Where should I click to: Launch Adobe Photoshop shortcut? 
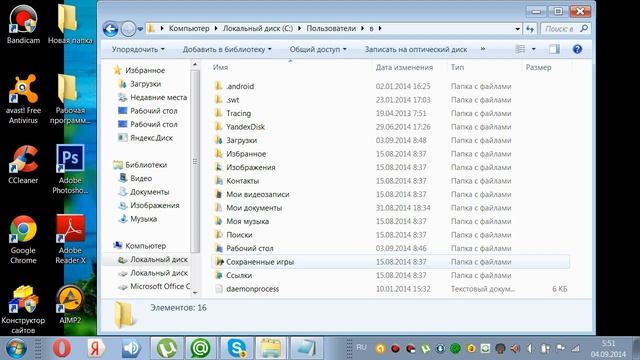pyautogui.click(x=70, y=169)
